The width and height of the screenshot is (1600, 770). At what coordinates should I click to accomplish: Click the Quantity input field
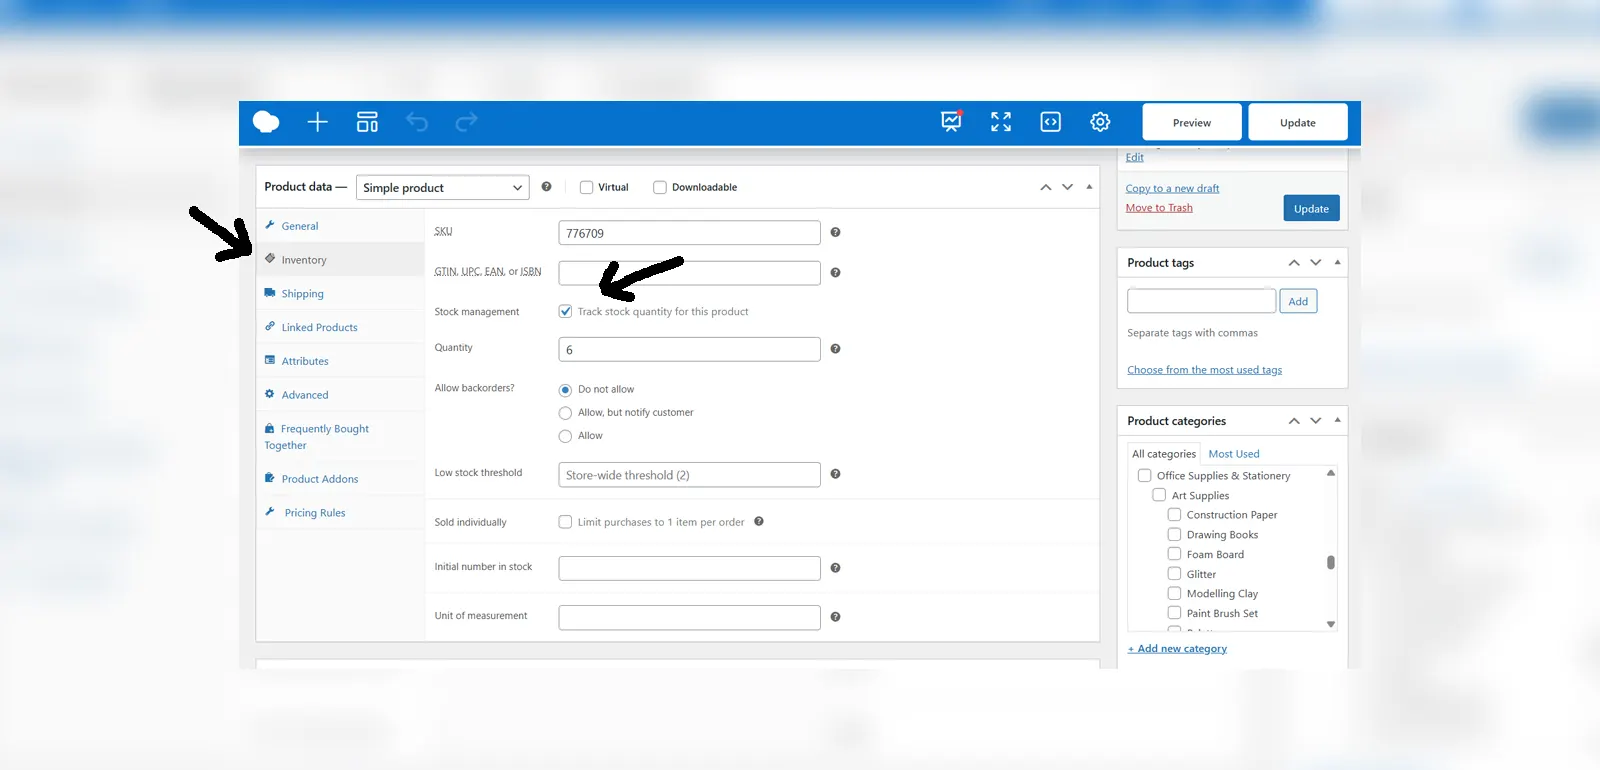coord(689,349)
